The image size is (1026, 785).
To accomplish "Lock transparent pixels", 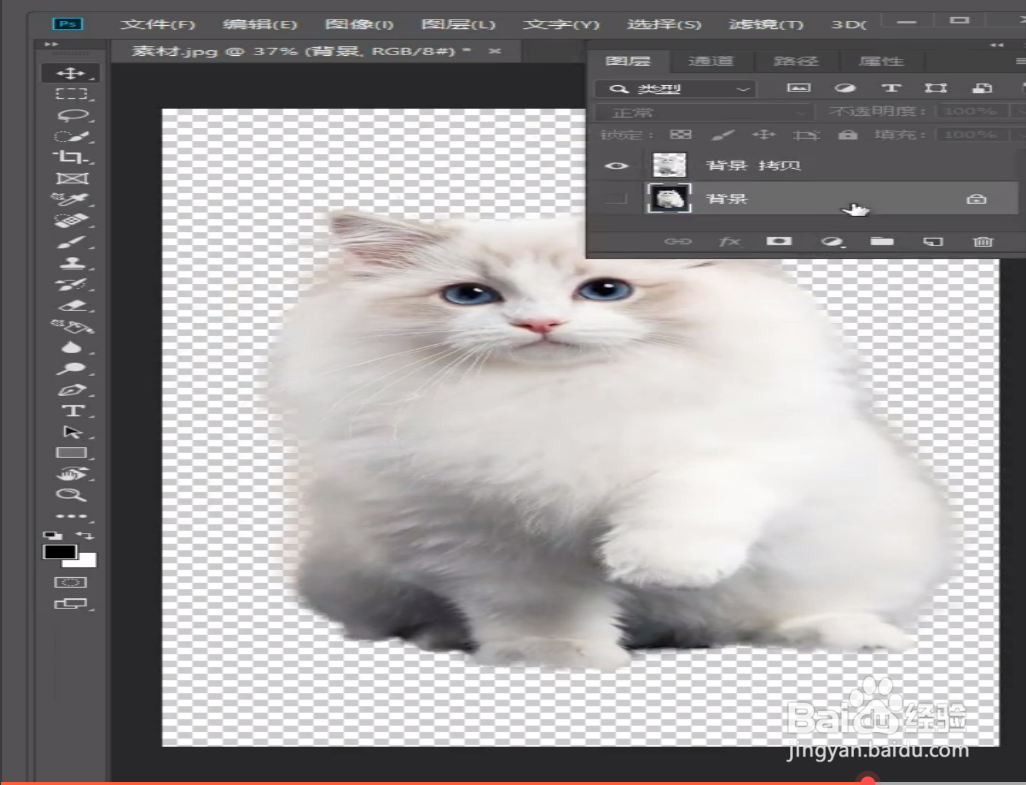I will 681,134.
